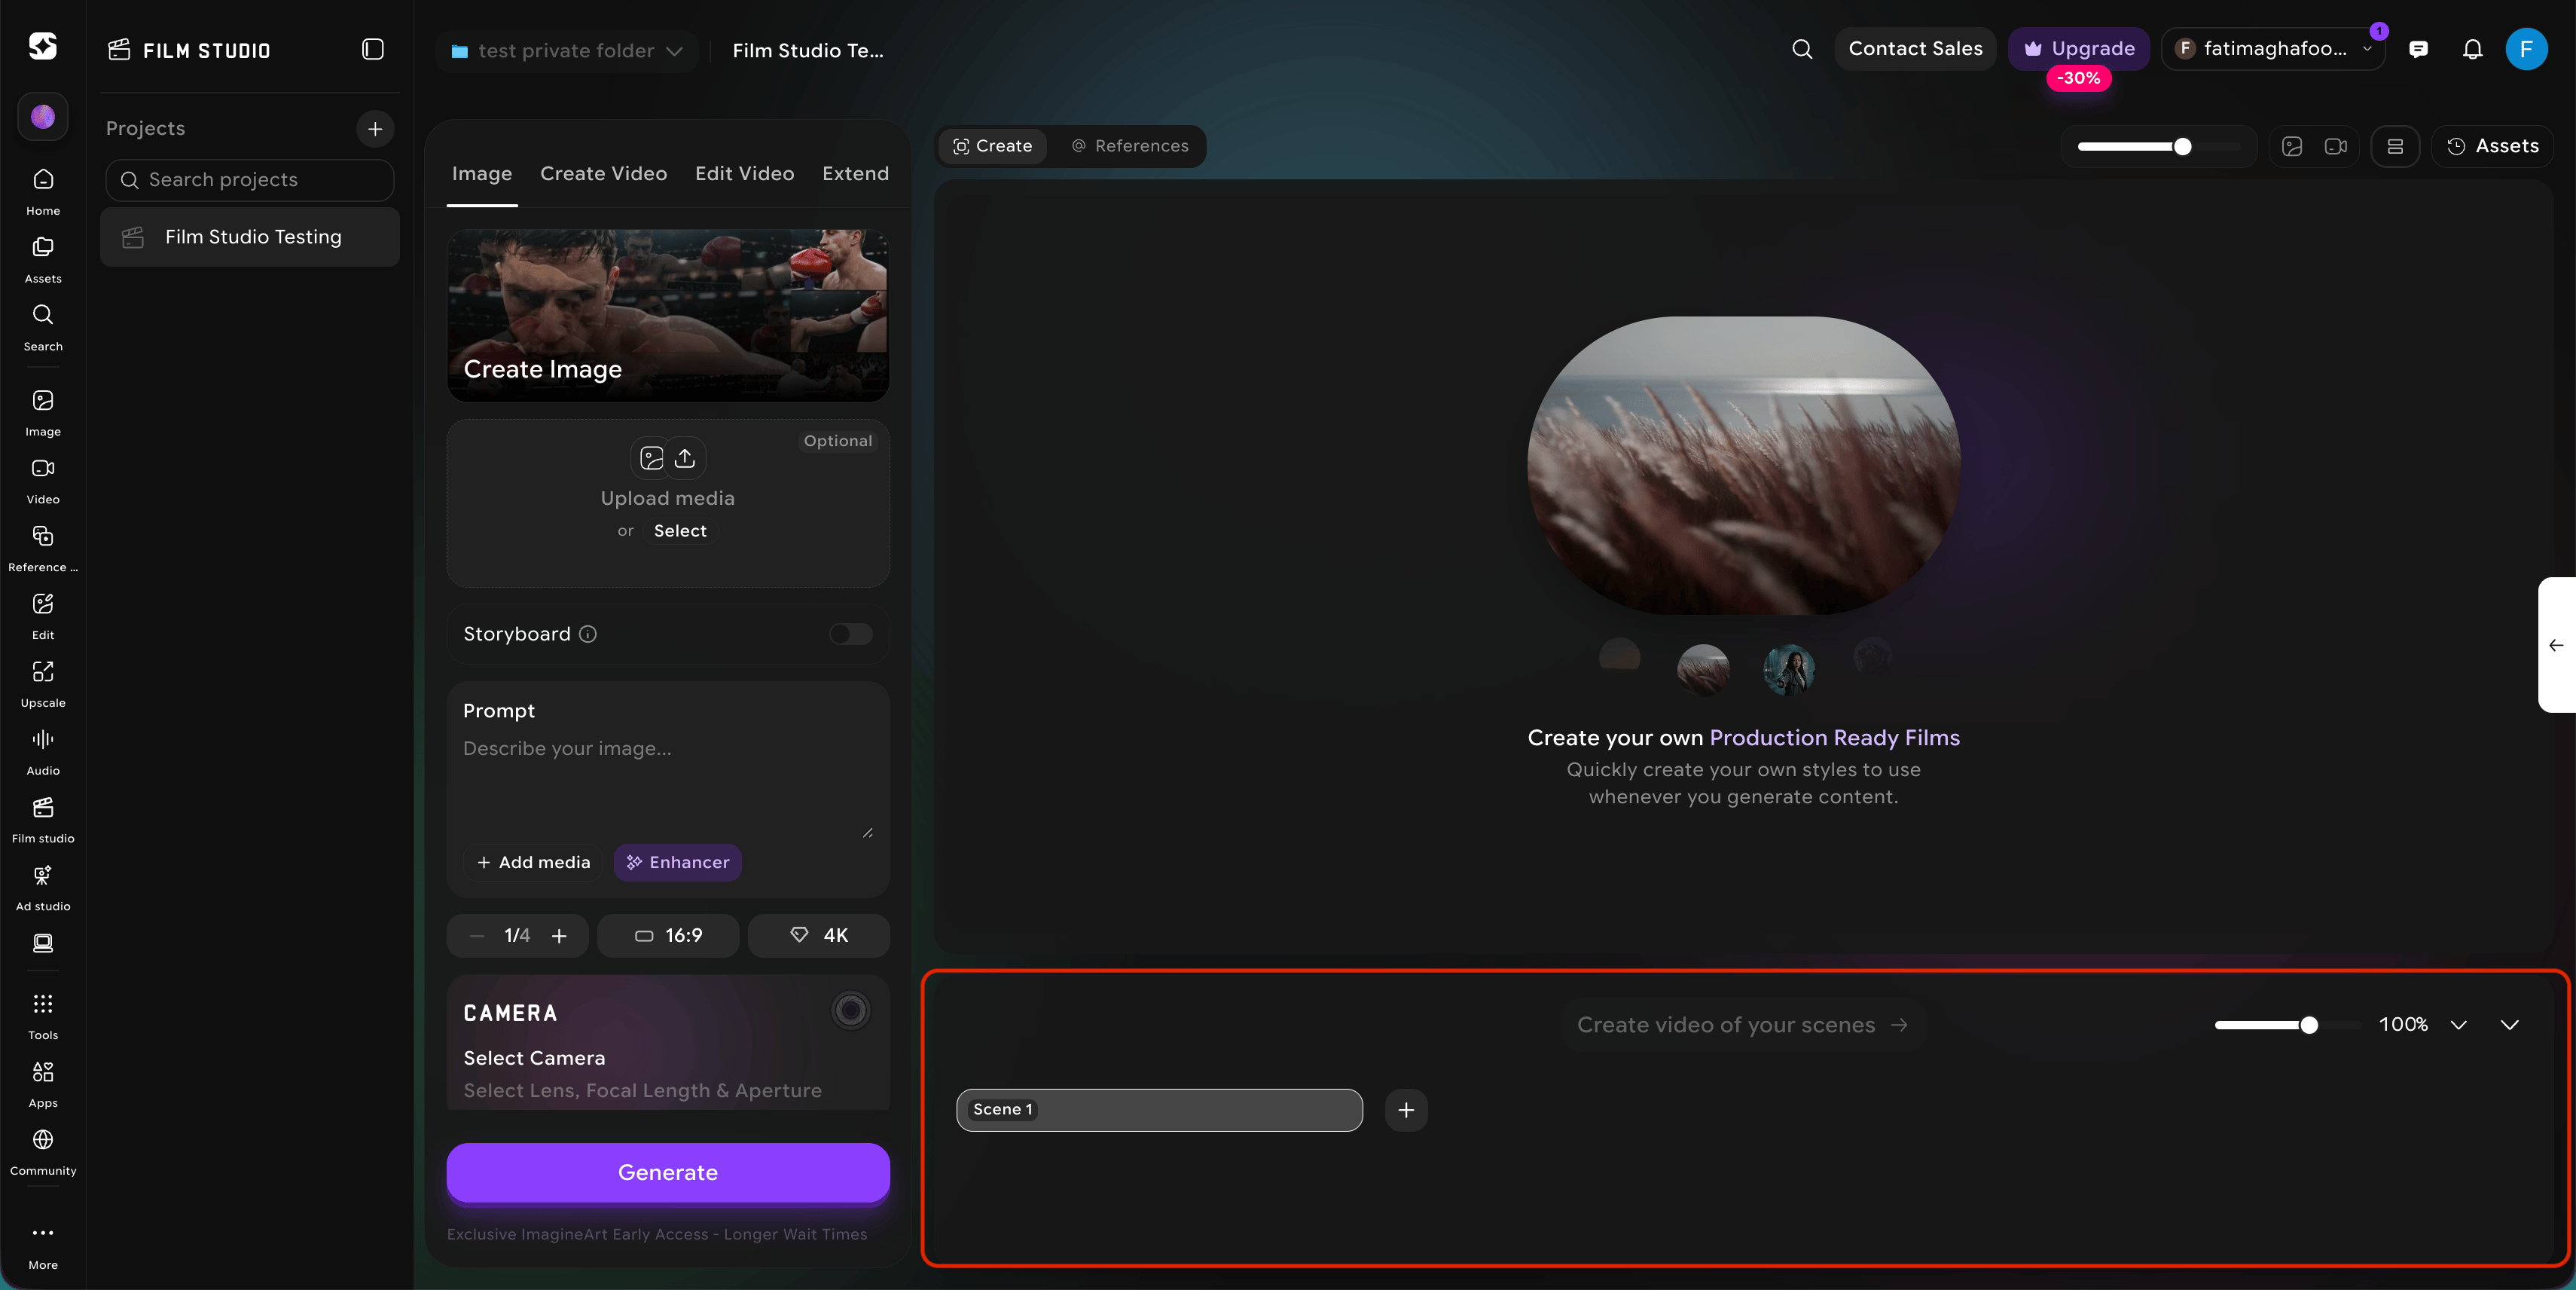Click the Search projects field
The height and width of the screenshot is (1290, 2576).
[x=250, y=180]
